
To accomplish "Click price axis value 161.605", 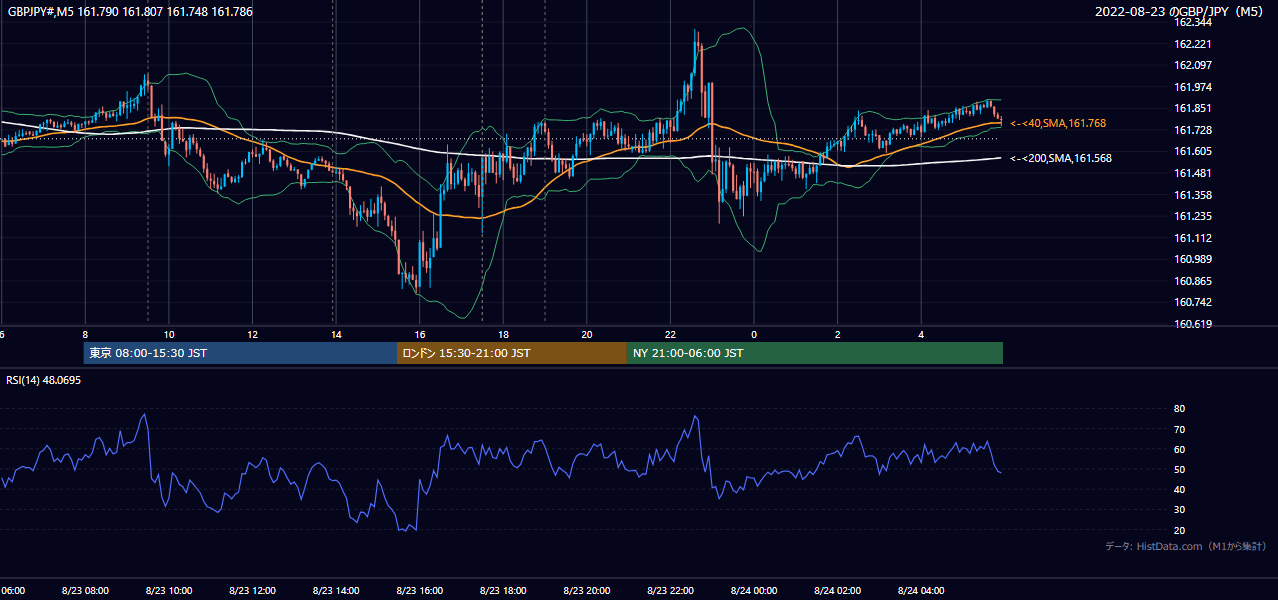I will click(x=1193, y=152).
